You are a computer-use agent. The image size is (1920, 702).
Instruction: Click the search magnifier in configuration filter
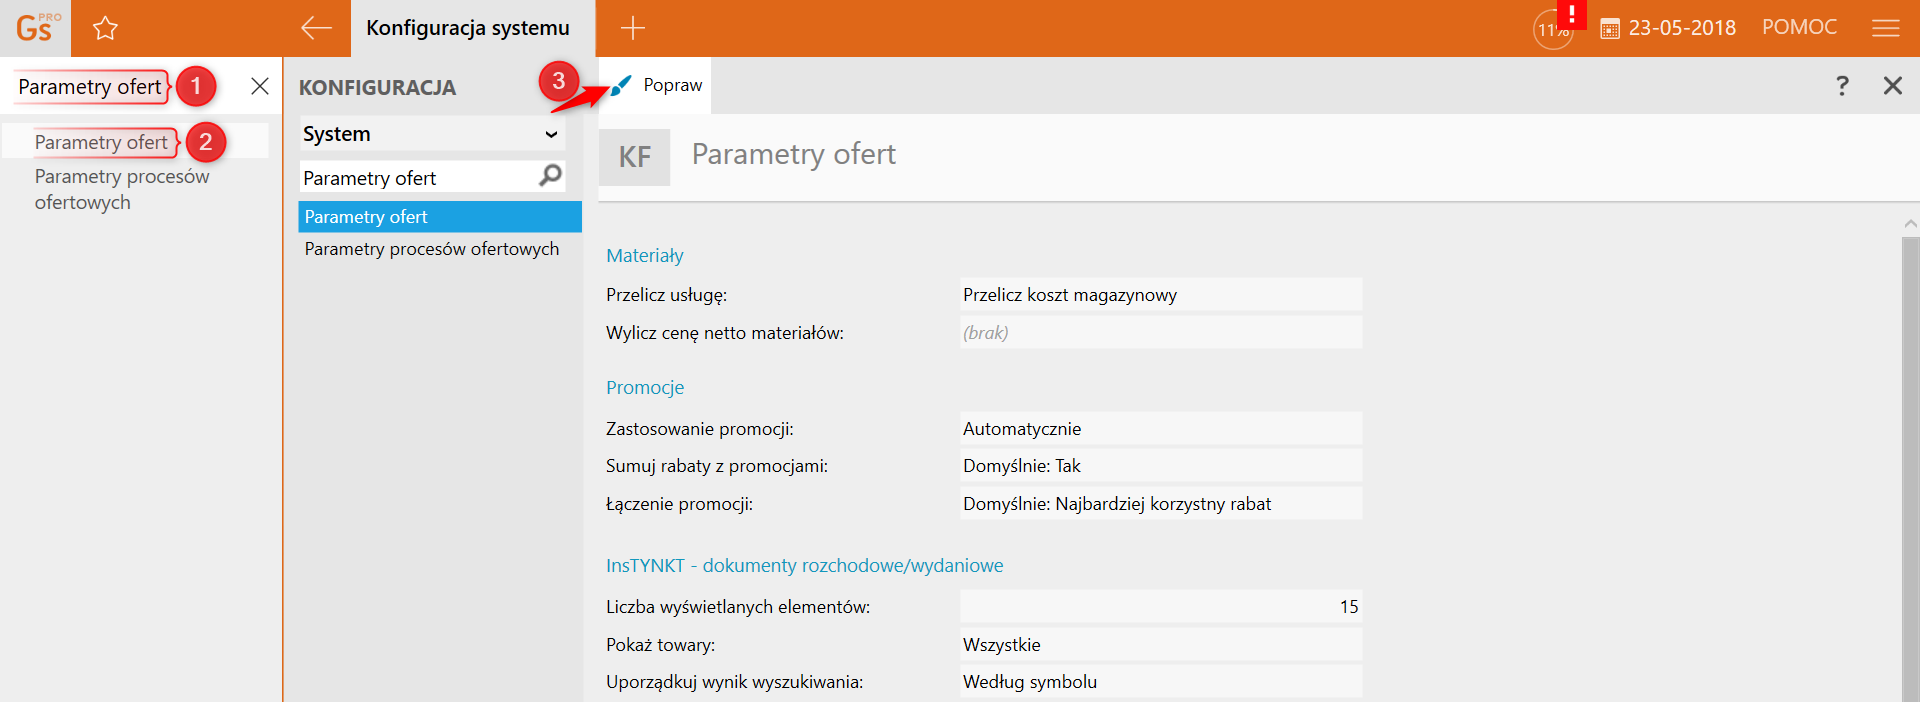click(550, 177)
